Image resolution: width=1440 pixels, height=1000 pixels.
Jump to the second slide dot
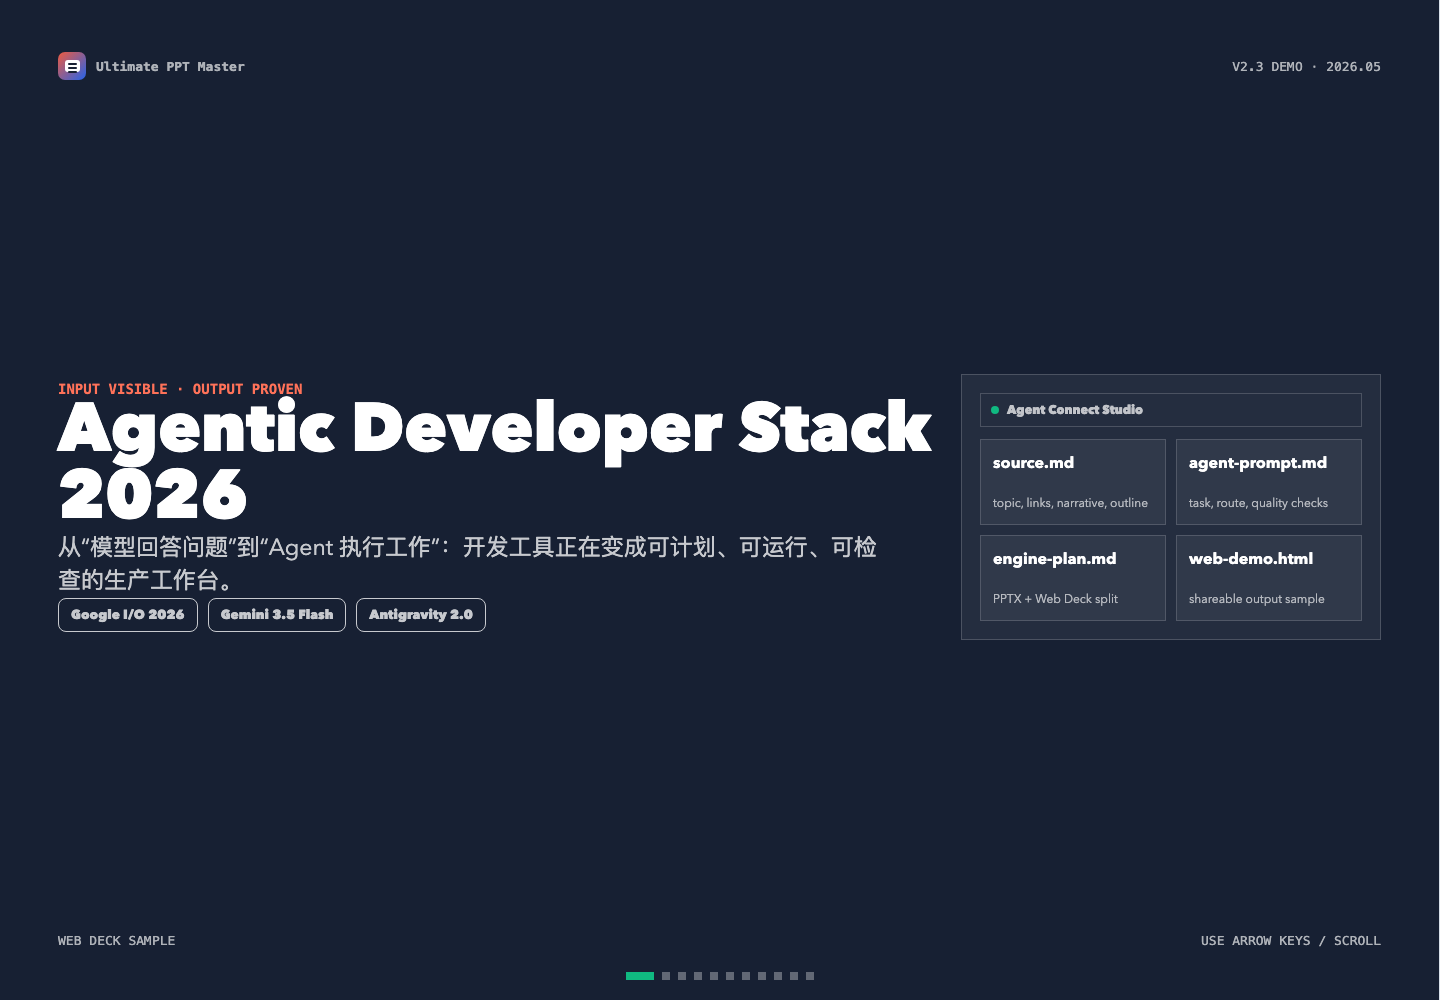coord(666,976)
